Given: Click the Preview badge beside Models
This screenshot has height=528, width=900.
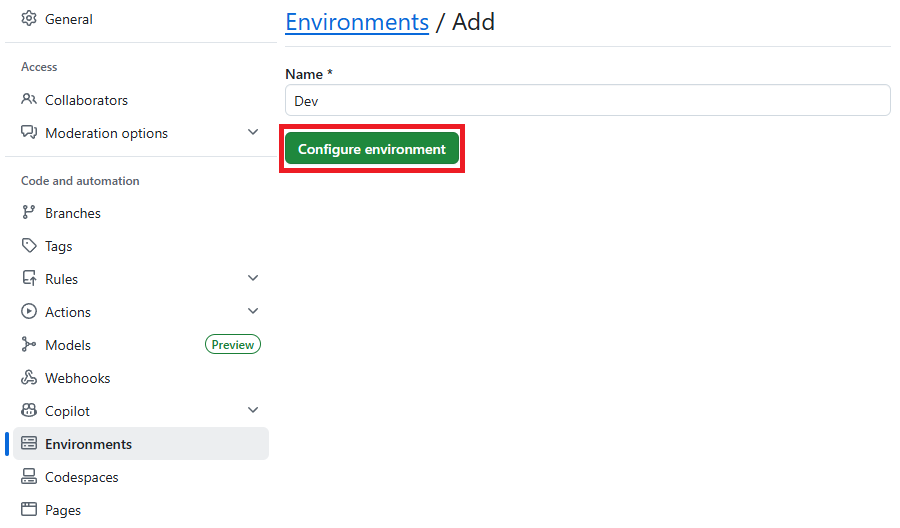Looking at the screenshot, I should tap(232, 344).
